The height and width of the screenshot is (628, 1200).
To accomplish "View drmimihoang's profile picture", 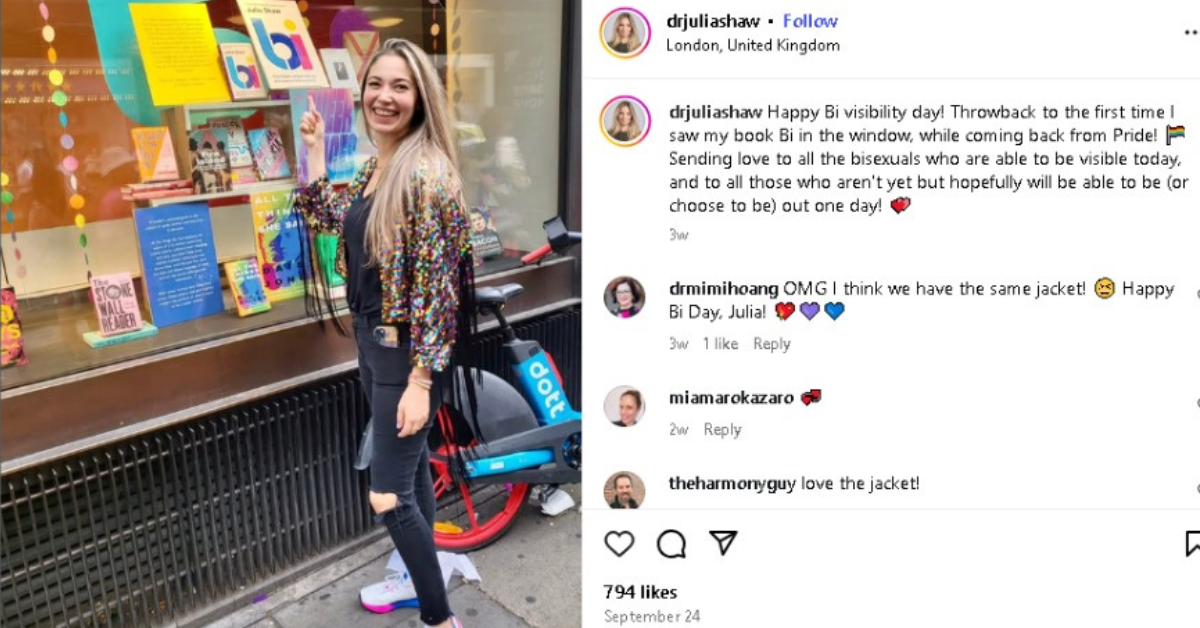I will (x=624, y=297).
